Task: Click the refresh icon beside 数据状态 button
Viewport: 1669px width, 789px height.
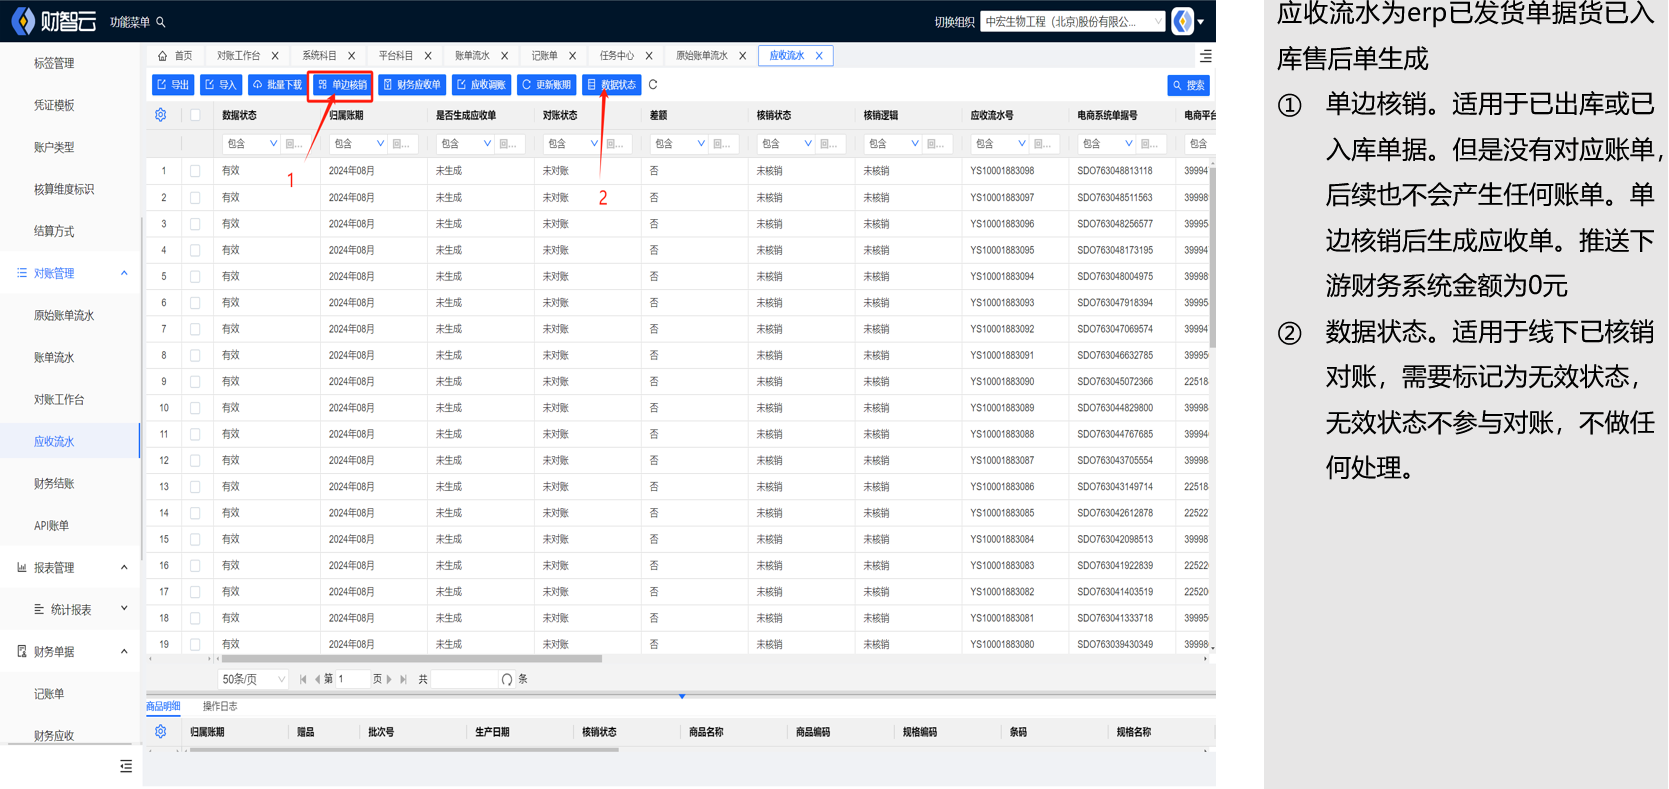Action: click(x=653, y=85)
